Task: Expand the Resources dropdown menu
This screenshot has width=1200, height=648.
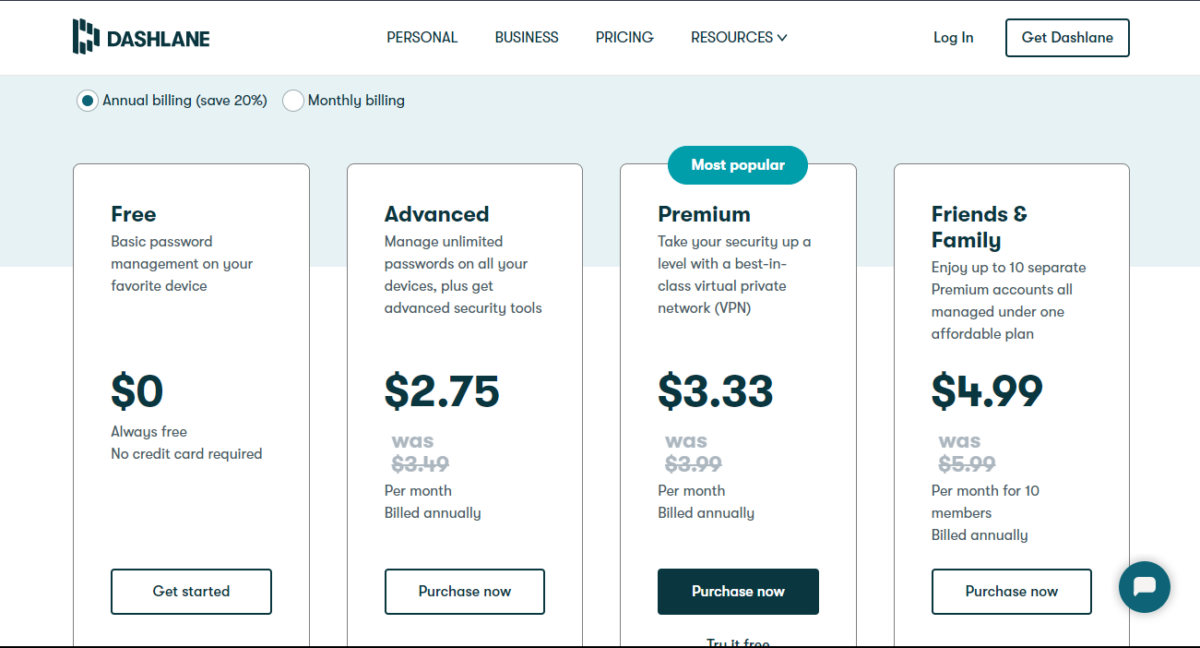Action: (x=738, y=37)
